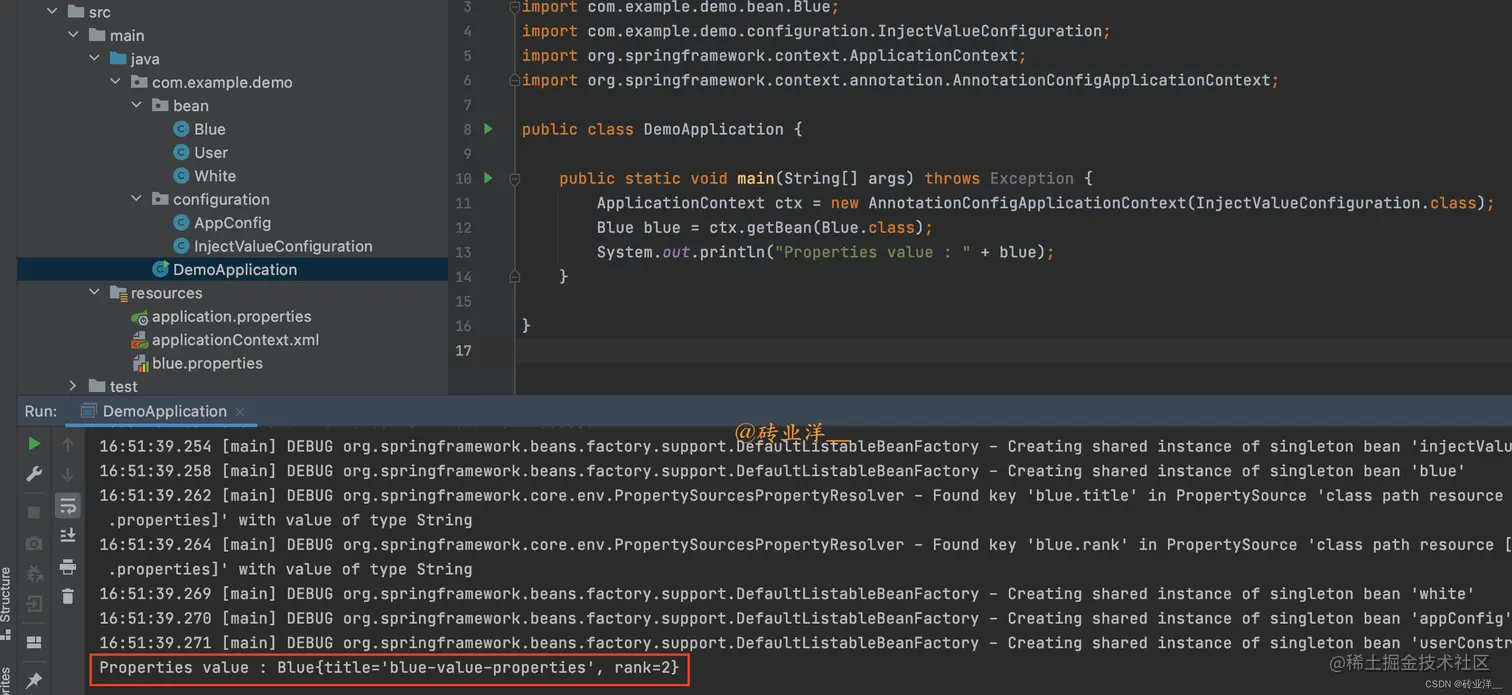The image size is (1512, 695).
Task: Collapse the configuration package chevron
Action: (137, 199)
